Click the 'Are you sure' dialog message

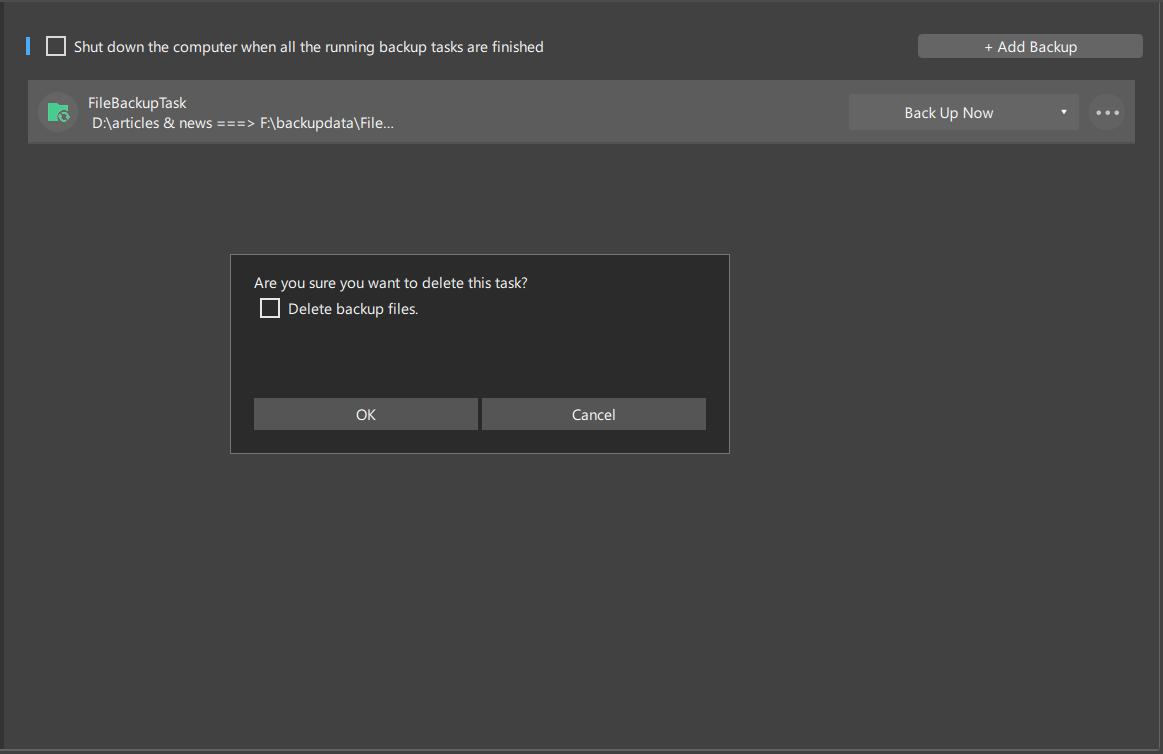391,283
